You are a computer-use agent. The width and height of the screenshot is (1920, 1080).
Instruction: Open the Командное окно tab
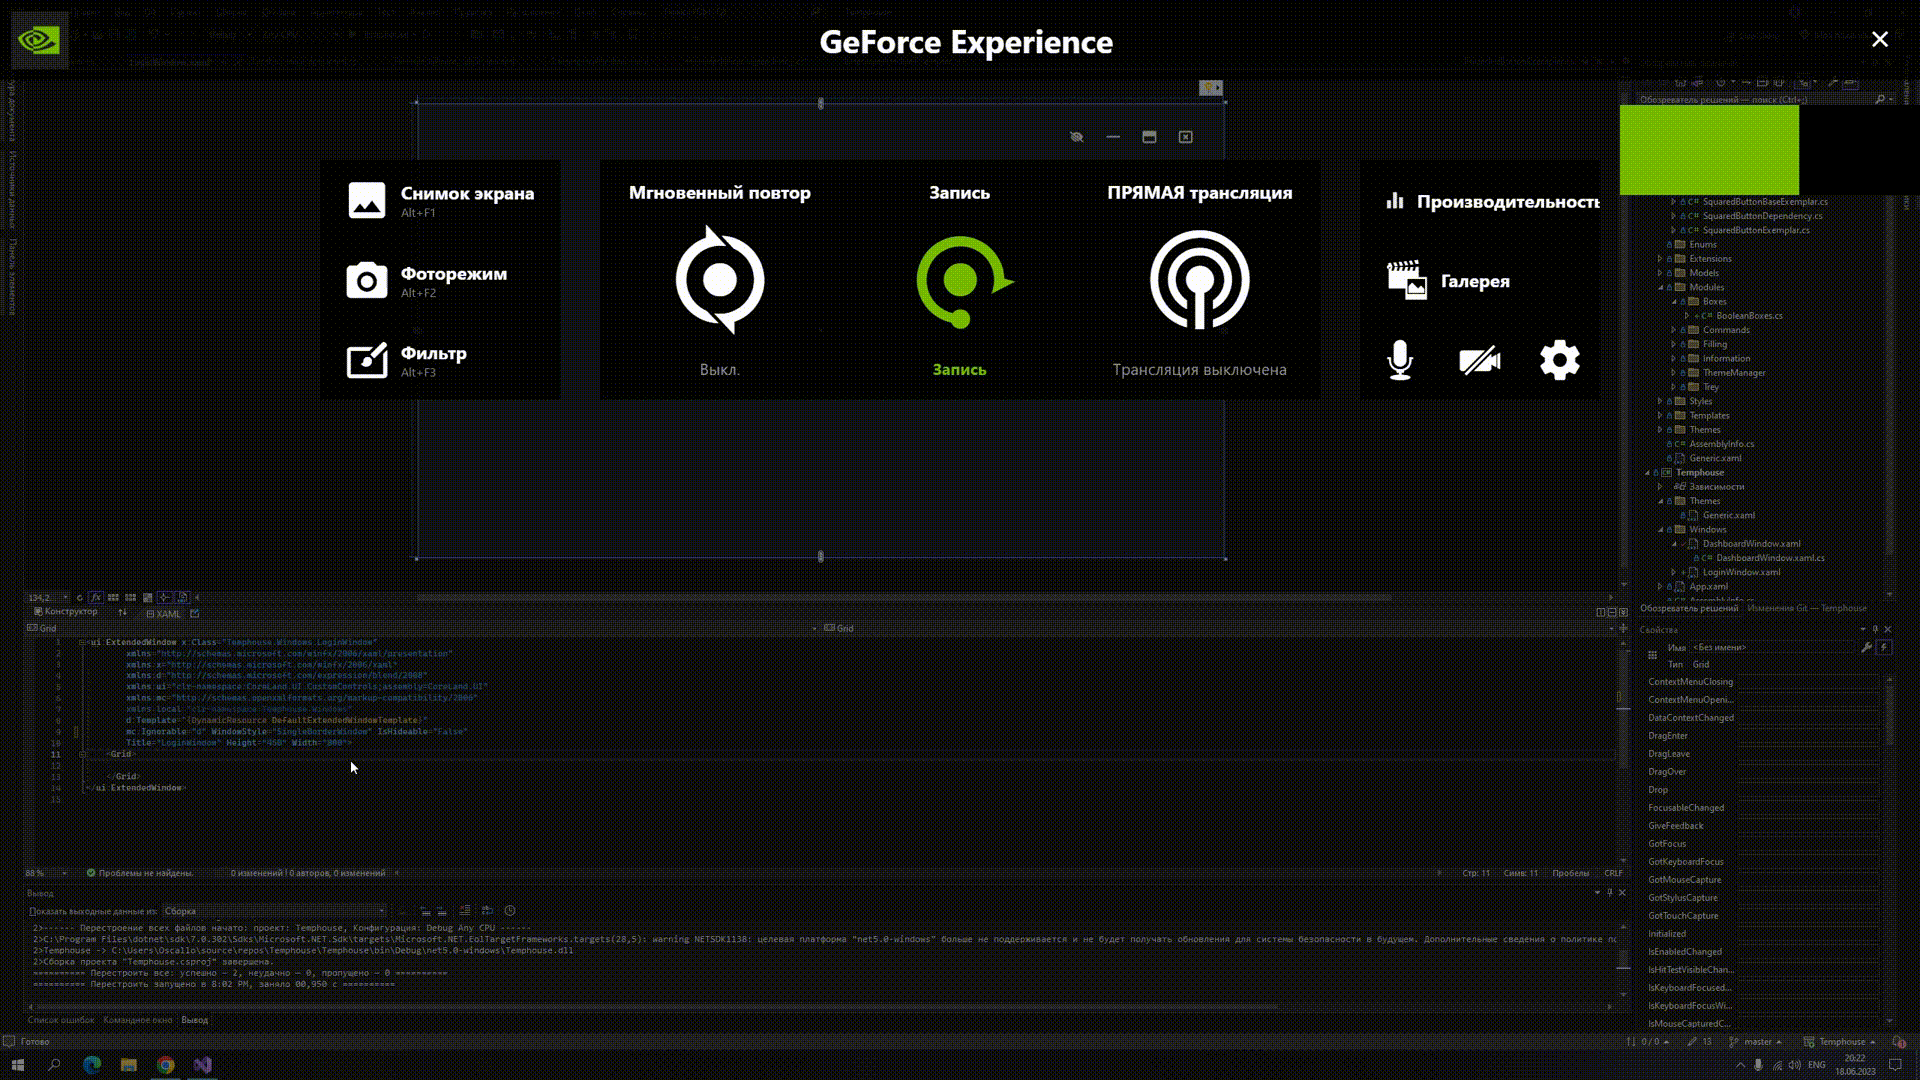click(138, 1020)
